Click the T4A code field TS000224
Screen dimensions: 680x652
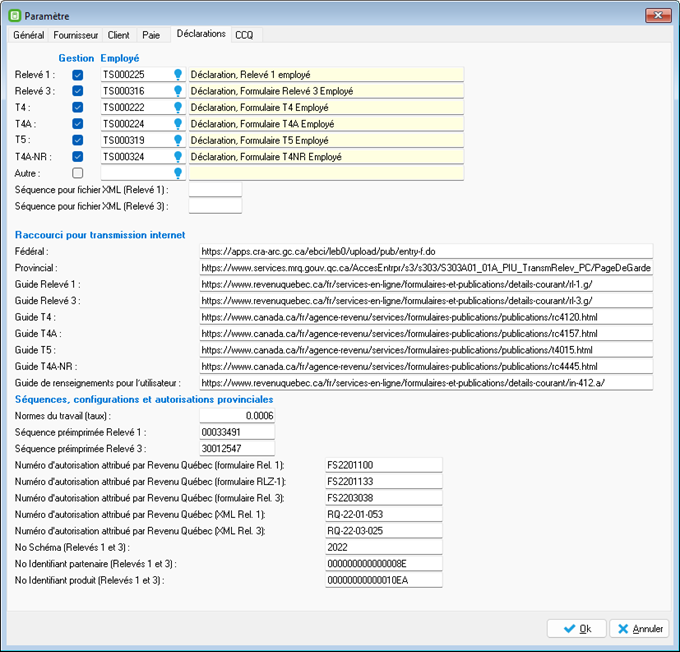point(137,124)
